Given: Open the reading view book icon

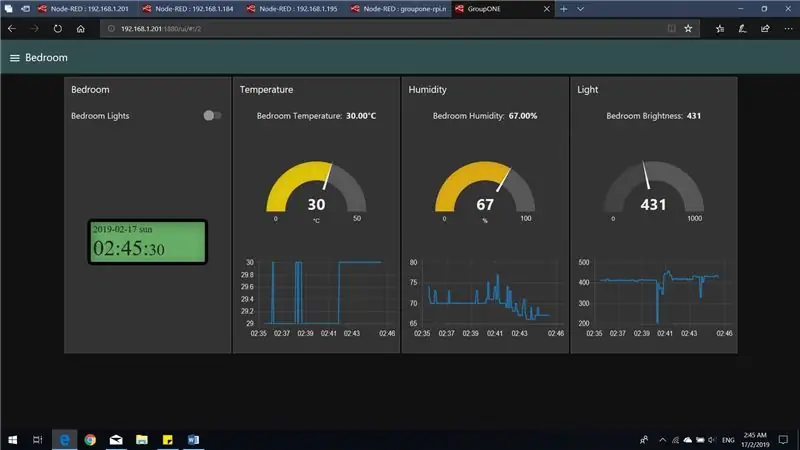Looking at the screenshot, I should 671,29.
